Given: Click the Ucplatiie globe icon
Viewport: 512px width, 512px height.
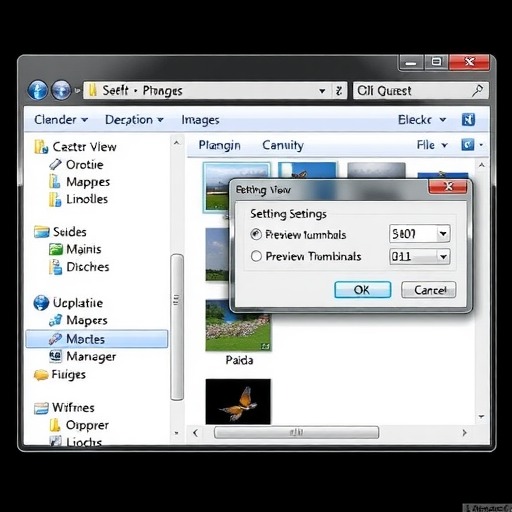Looking at the screenshot, I should click(41, 303).
